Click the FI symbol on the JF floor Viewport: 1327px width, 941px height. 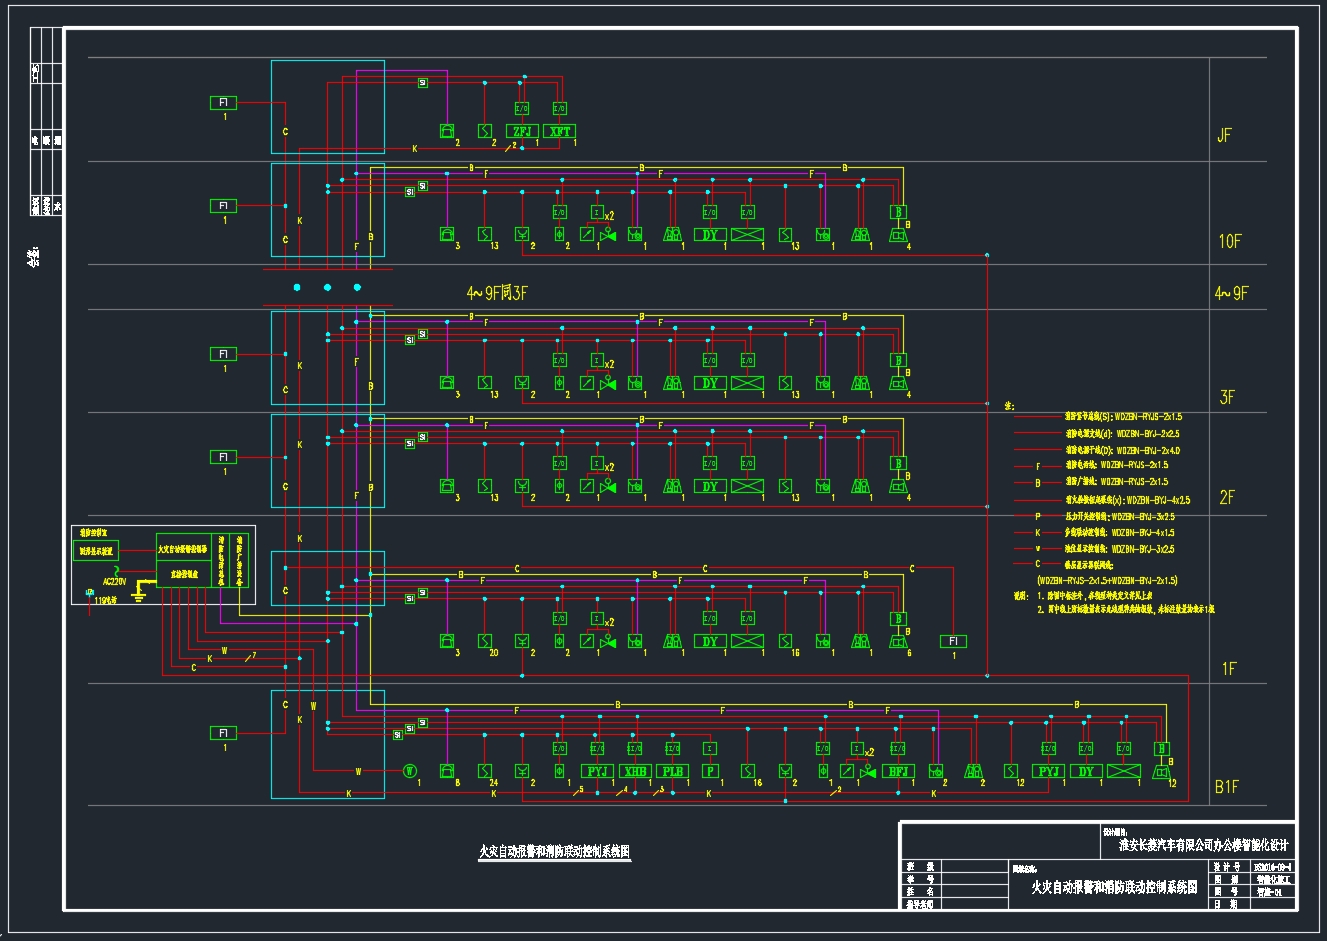click(224, 103)
